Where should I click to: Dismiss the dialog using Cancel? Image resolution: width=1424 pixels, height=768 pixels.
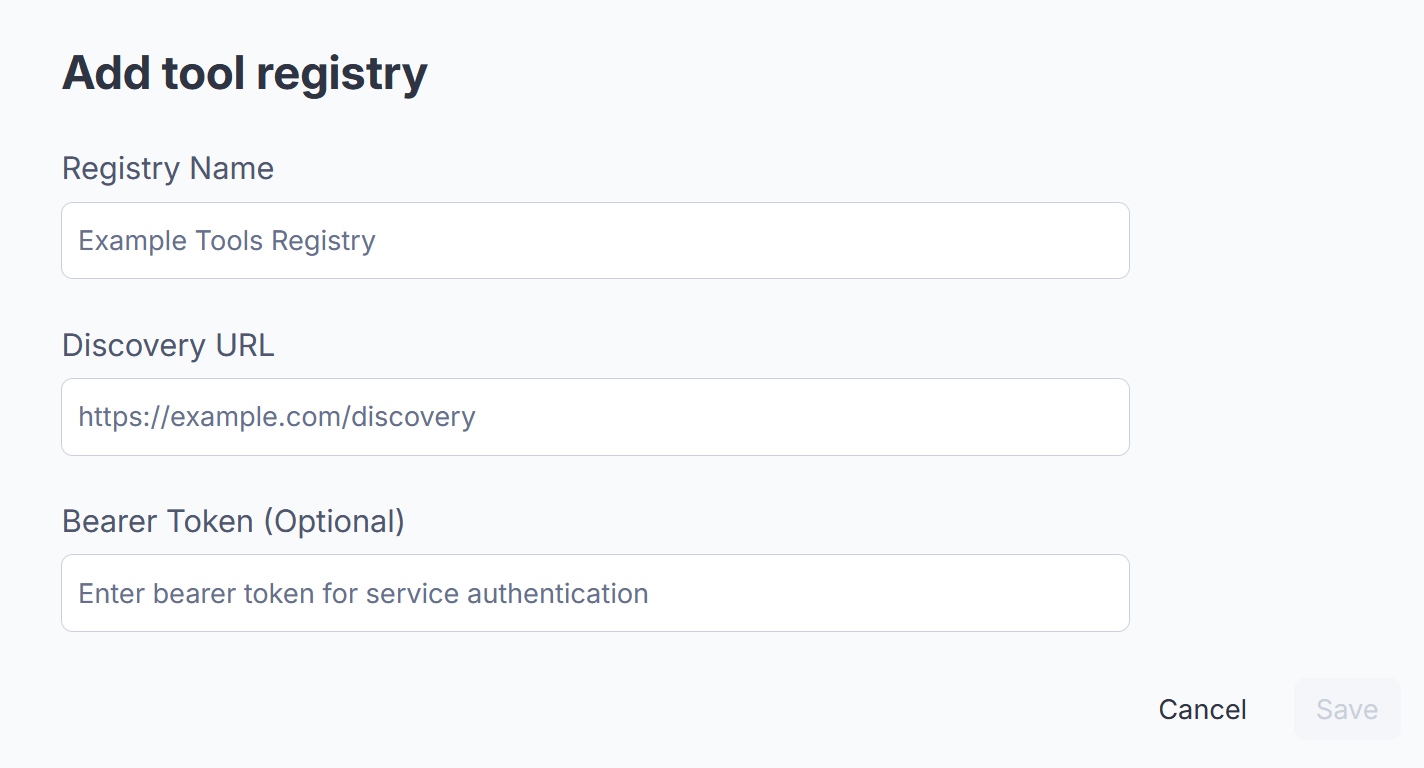tap(1202, 709)
